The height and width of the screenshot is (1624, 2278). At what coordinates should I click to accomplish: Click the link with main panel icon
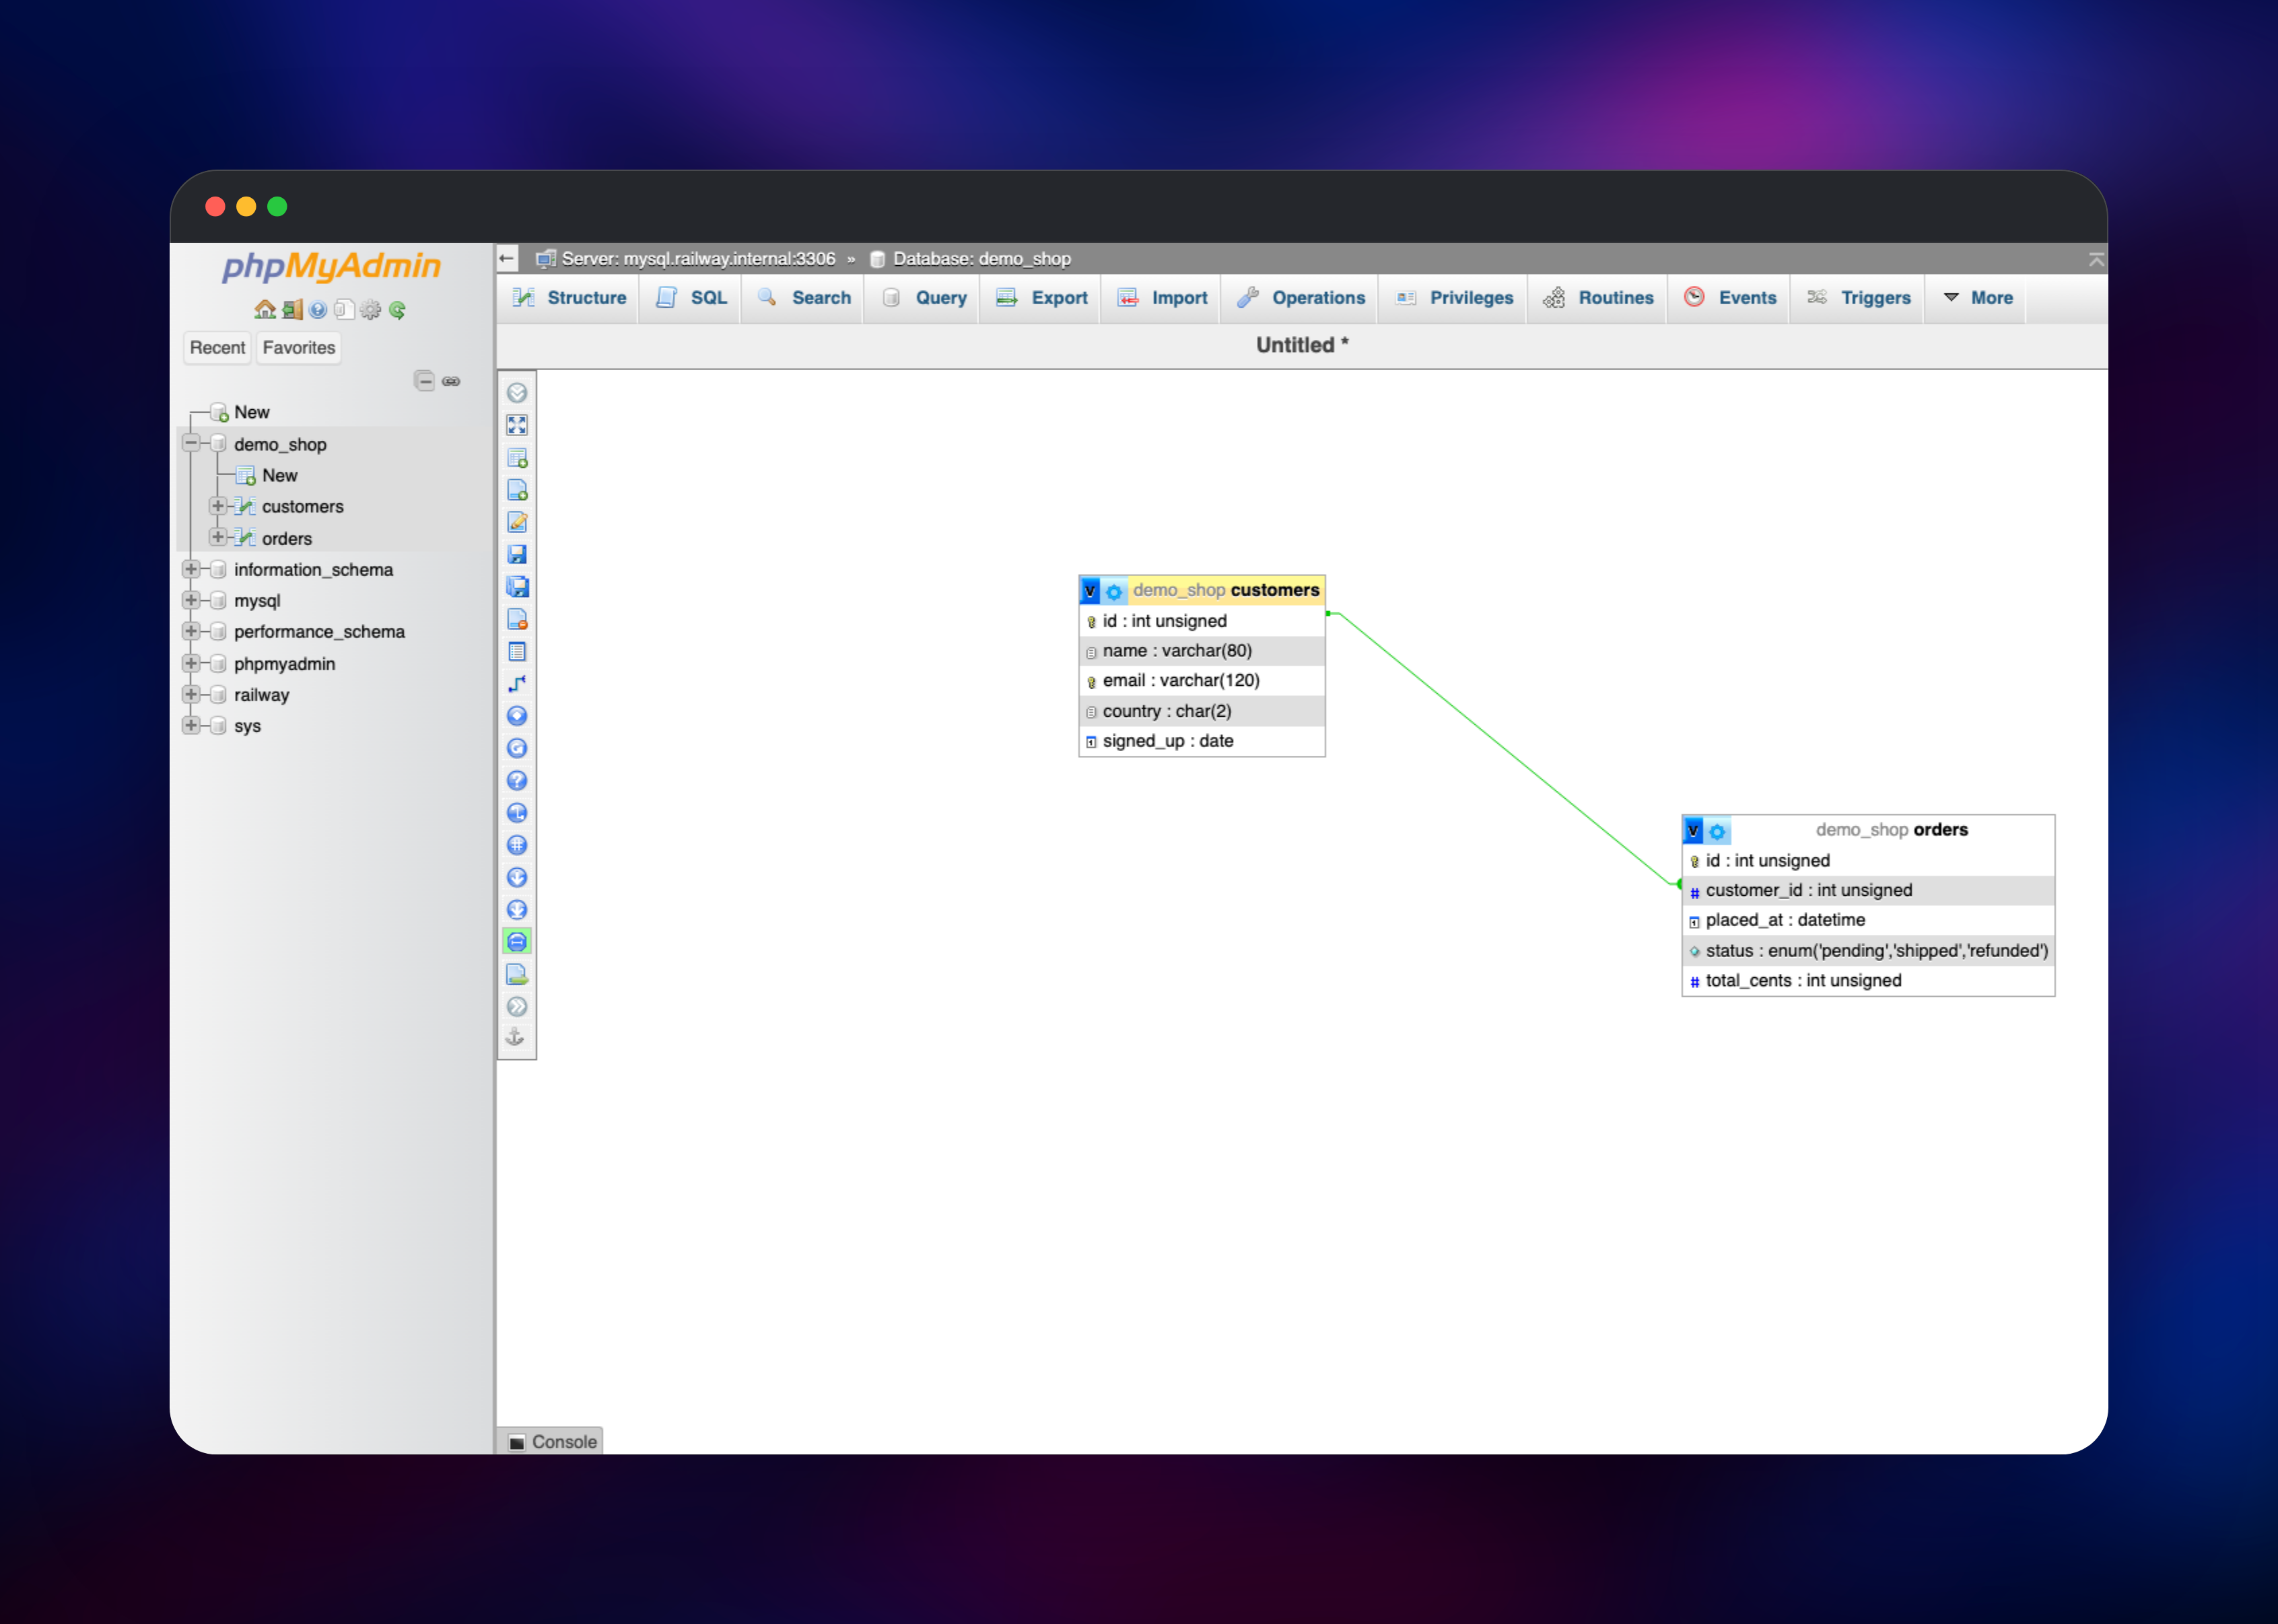click(451, 381)
